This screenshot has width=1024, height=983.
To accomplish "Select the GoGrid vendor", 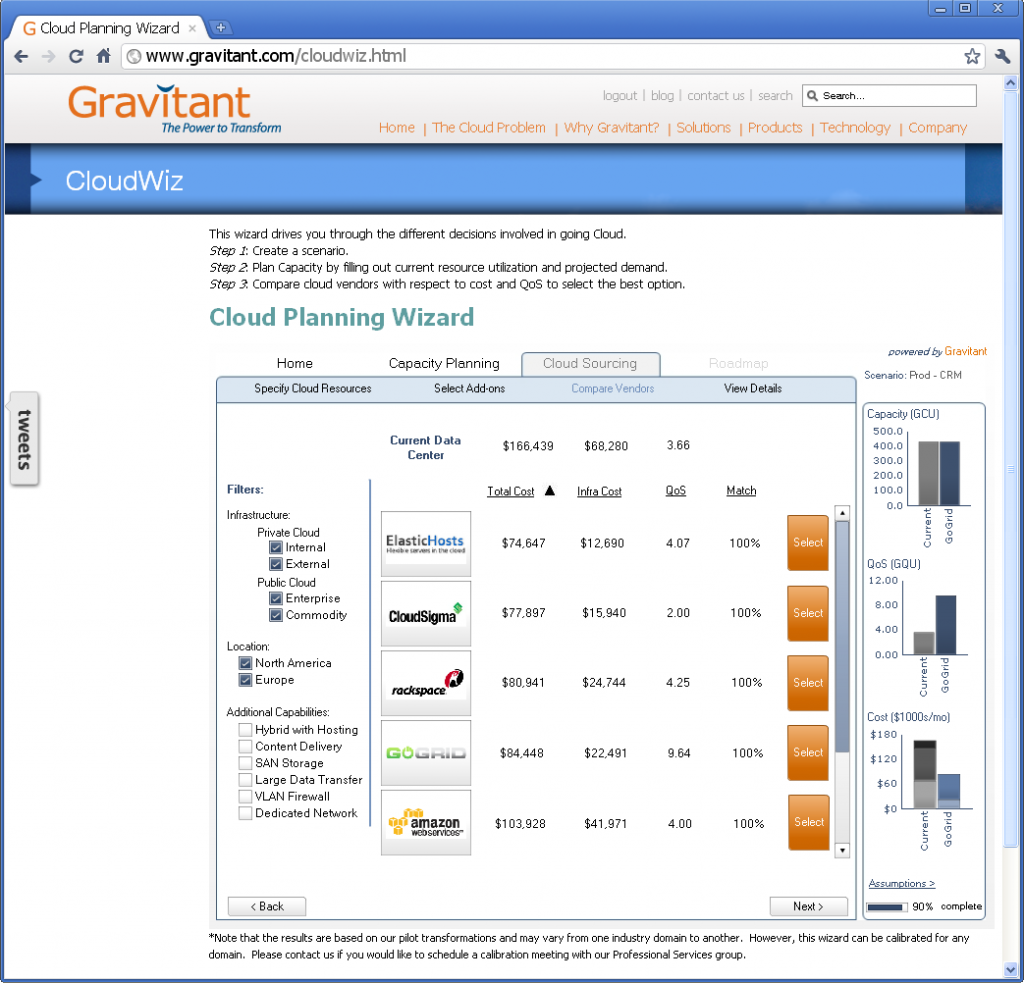I will 808,752.
